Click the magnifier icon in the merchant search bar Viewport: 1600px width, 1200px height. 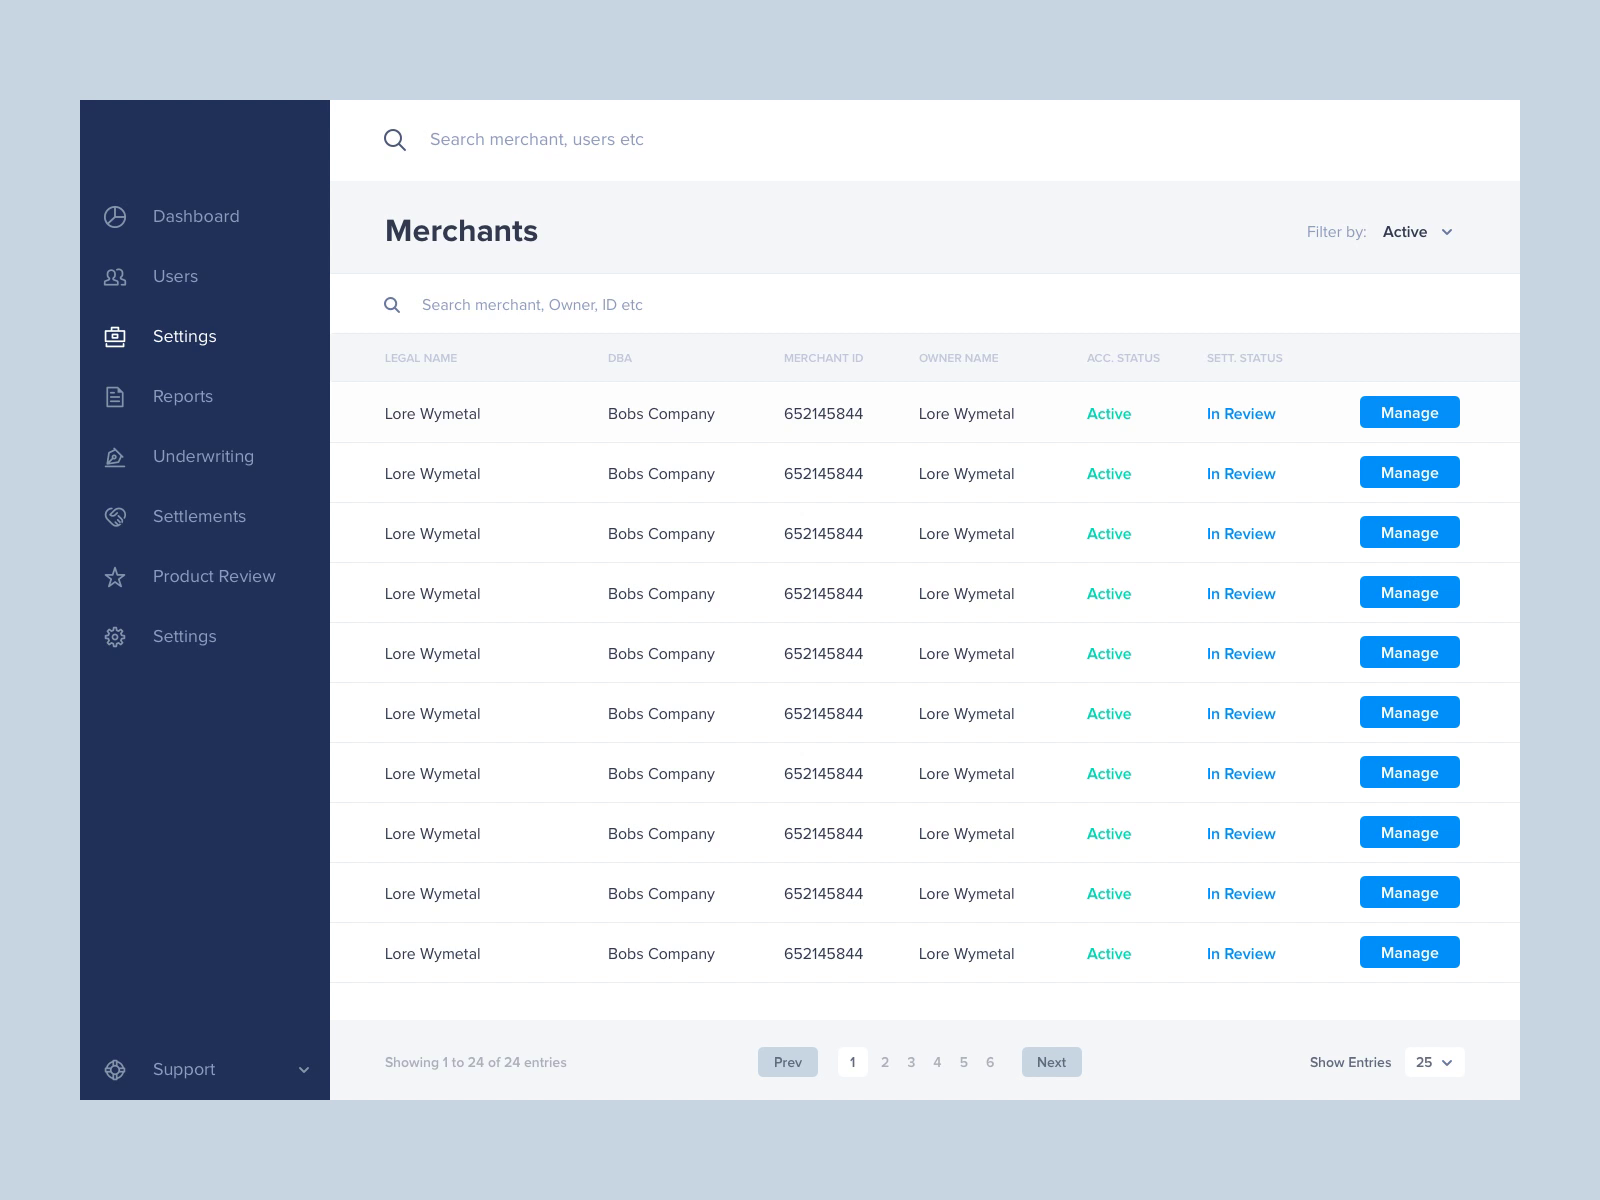pos(392,305)
